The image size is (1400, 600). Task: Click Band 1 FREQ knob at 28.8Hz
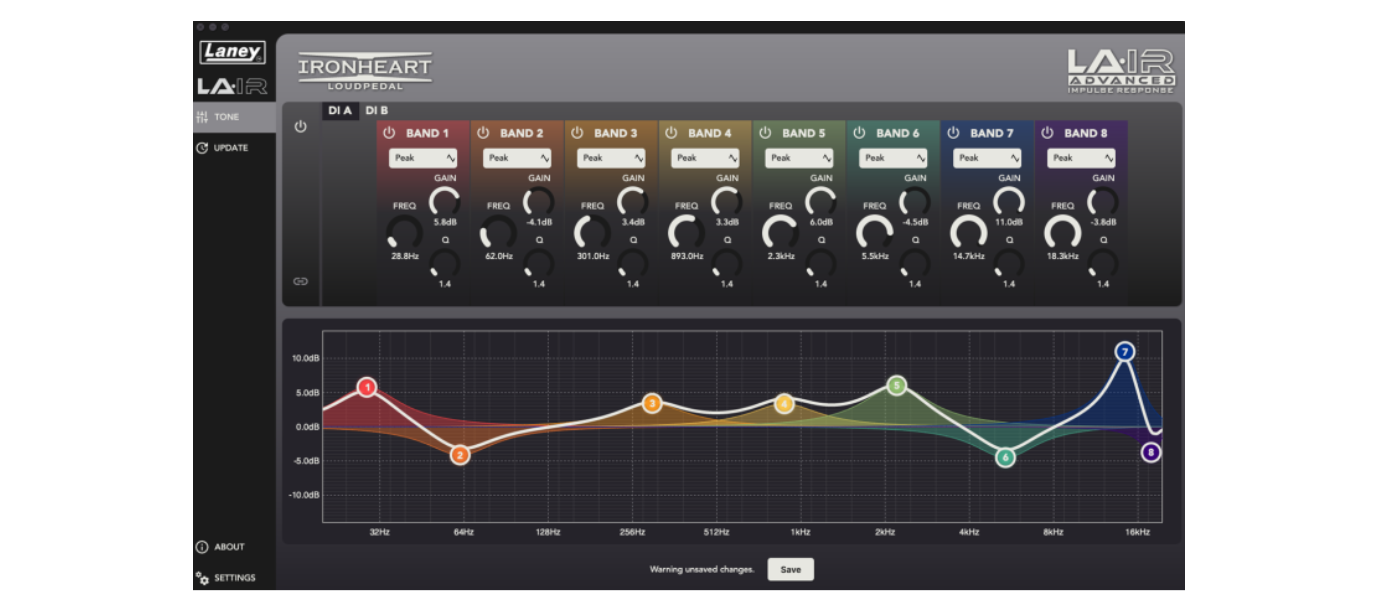pos(404,233)
